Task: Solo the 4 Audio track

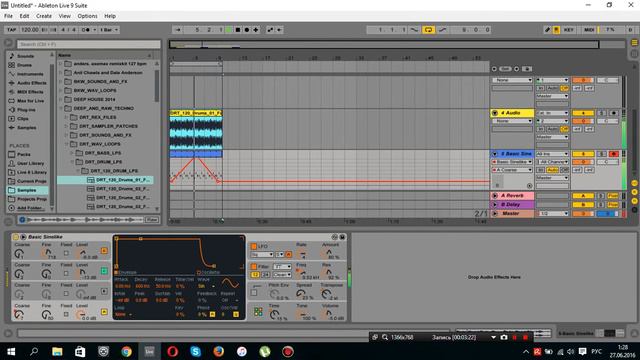Action: pyautogui.click(x=602, y=113)
